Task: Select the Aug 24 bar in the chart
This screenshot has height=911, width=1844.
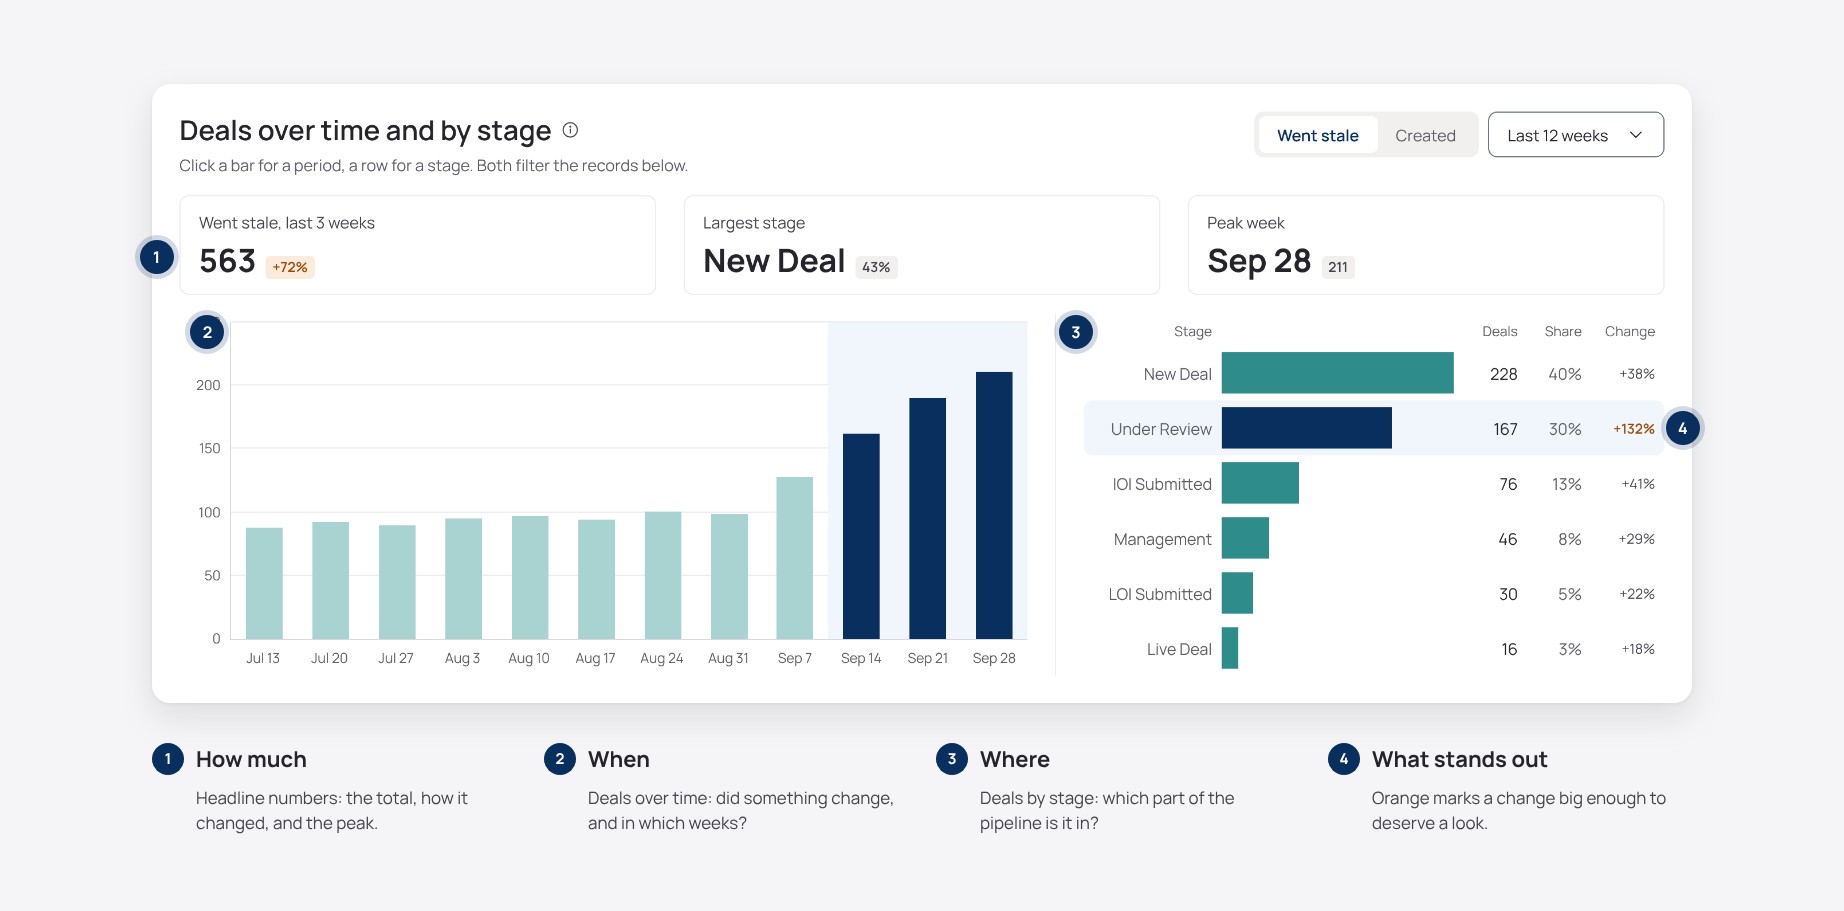Action: (663, 575)
